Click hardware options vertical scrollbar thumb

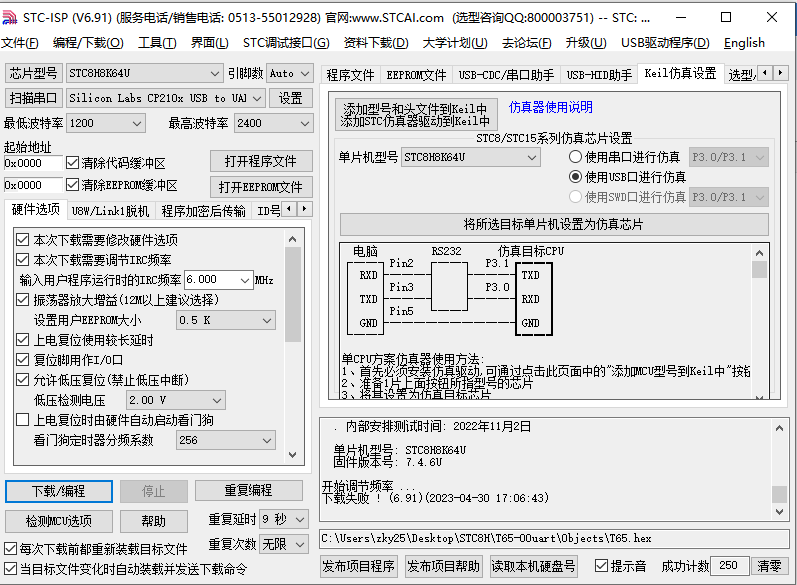click(292, 295)
